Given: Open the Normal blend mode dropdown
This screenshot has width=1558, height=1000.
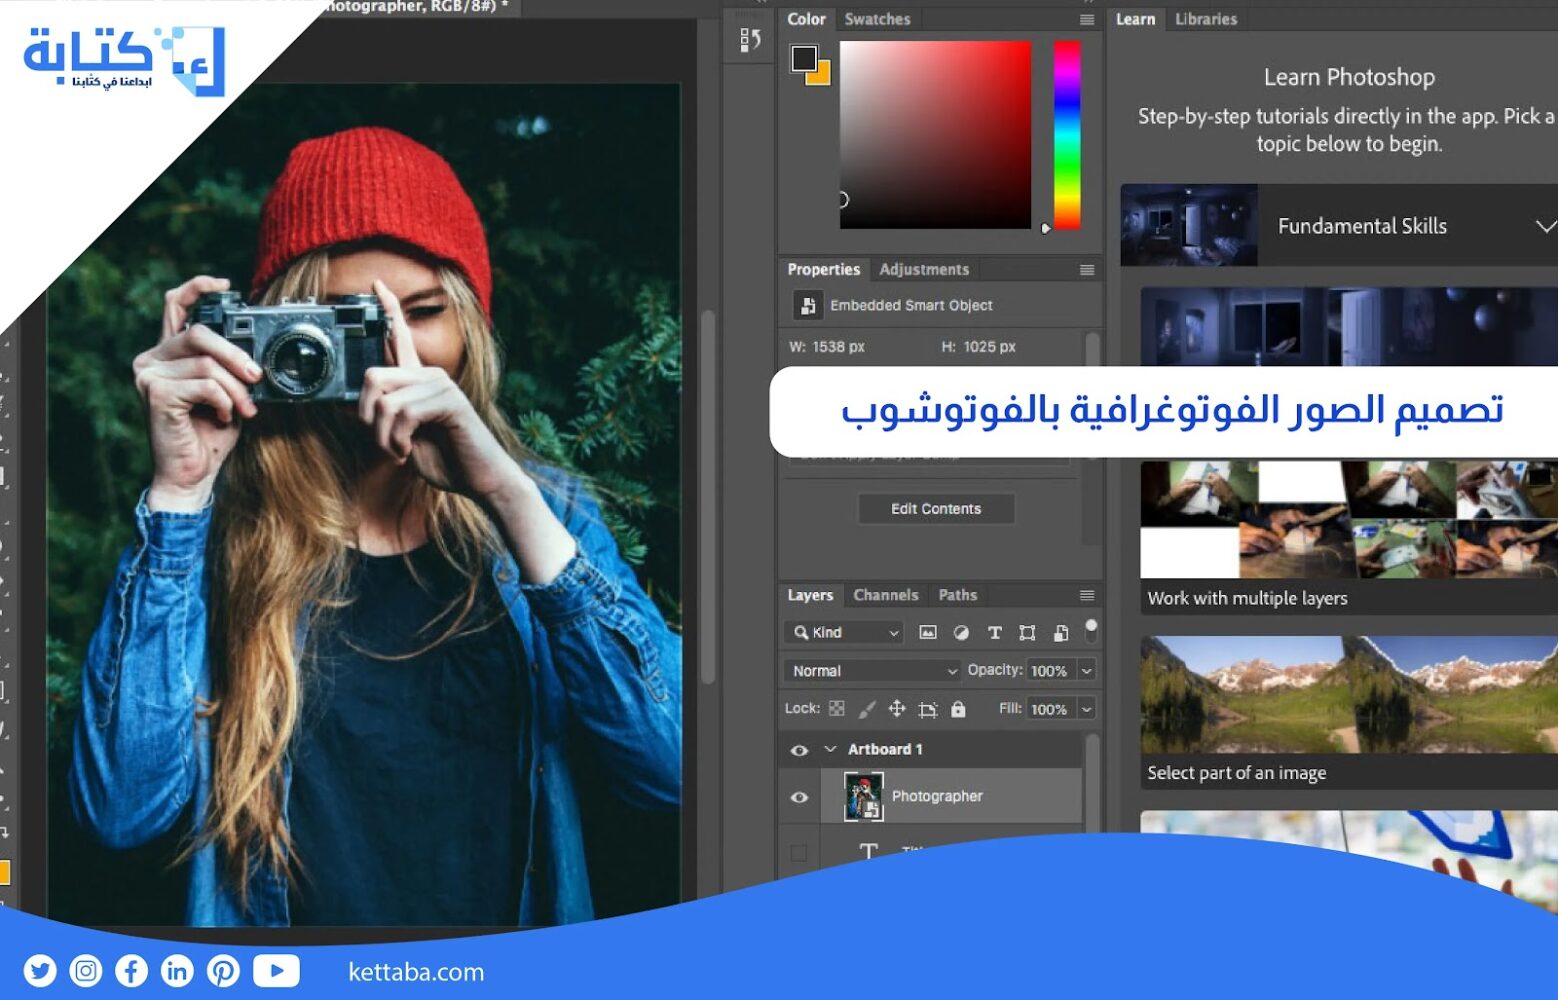Looking at the screenshot, I should (872, 671).
